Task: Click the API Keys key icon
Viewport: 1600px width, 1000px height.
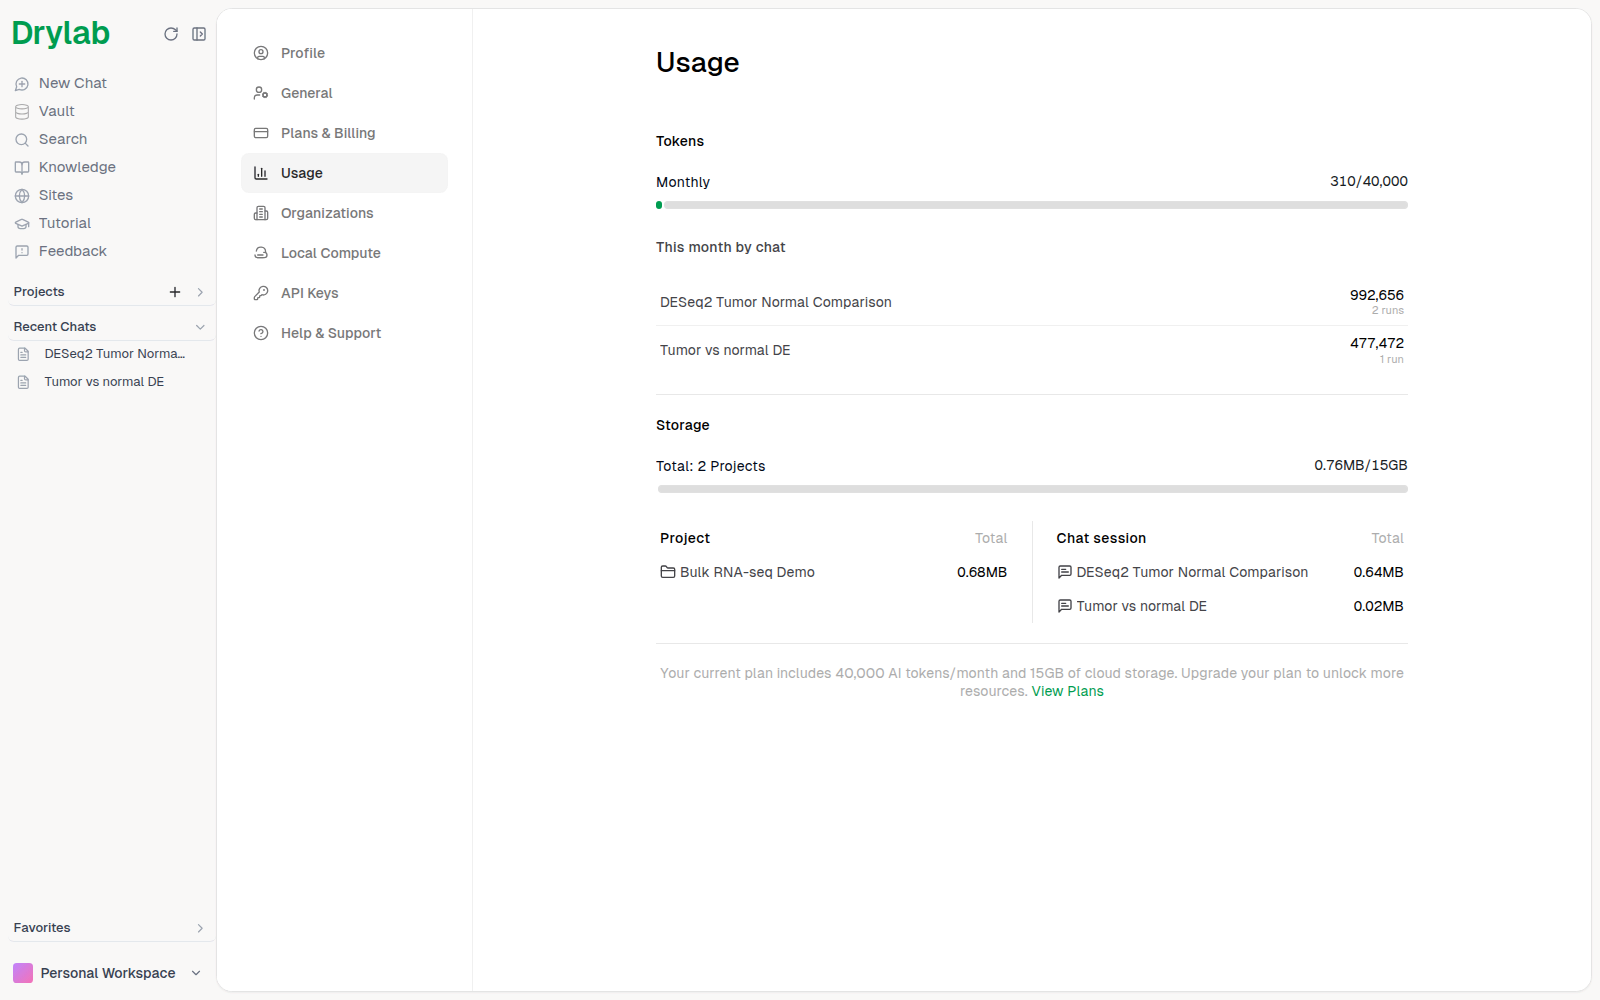Action: click(x=261, y=293)
